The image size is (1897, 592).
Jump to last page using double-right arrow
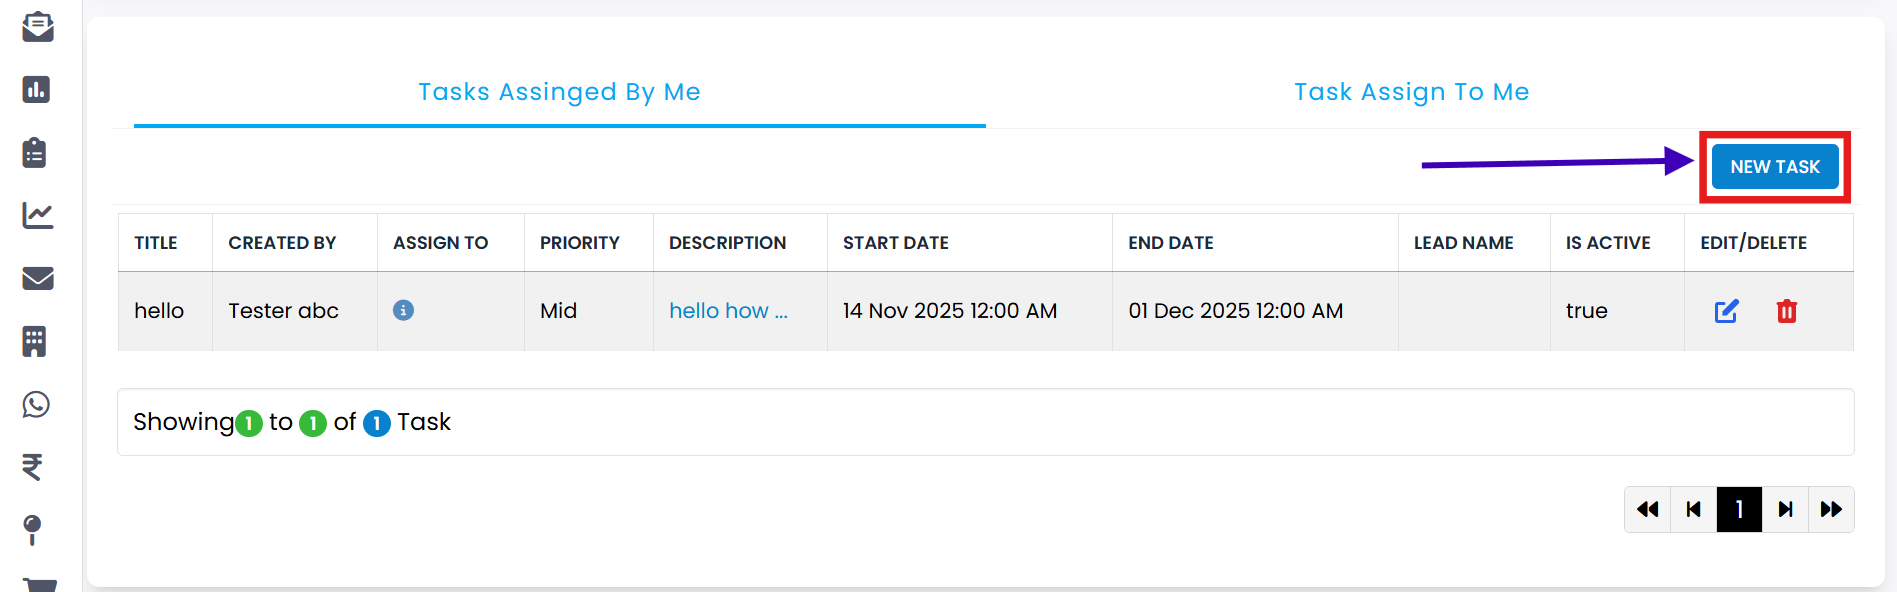click(1831, 510)
